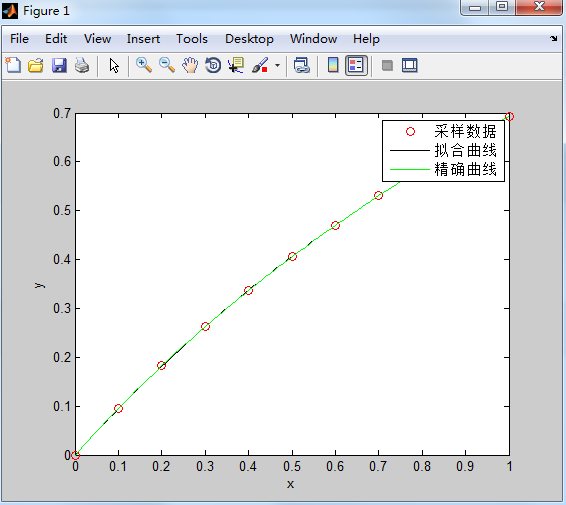Viewport: 566px width, 505px height.
Task: Maximize the Figure 1 window
Action: click(502, 7)
